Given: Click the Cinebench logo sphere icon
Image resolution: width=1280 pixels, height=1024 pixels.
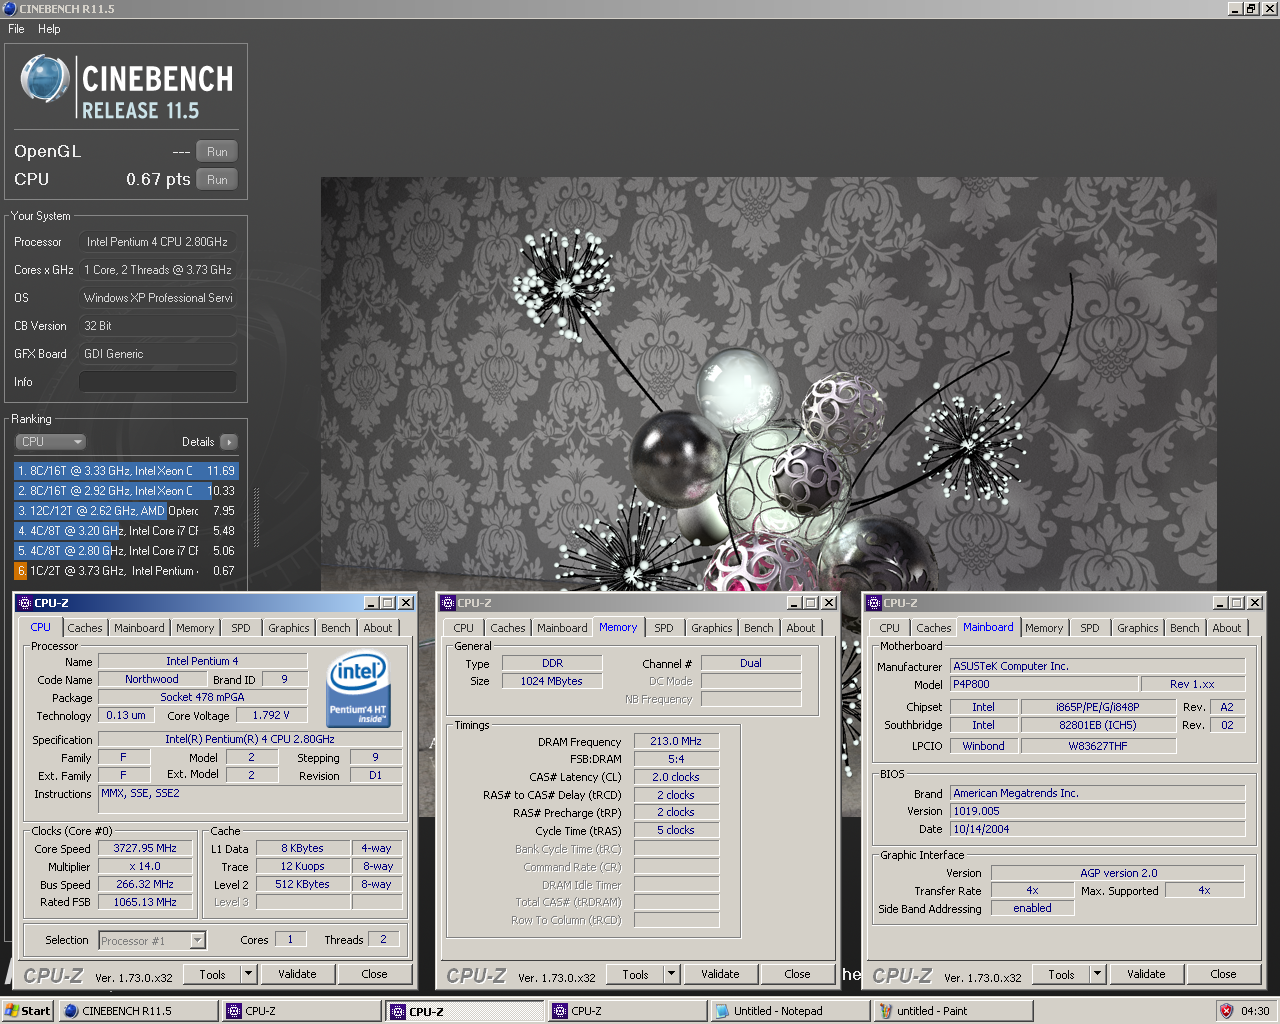Looking at the screenshot, I should pyautogui.click(x=45, y=79).
